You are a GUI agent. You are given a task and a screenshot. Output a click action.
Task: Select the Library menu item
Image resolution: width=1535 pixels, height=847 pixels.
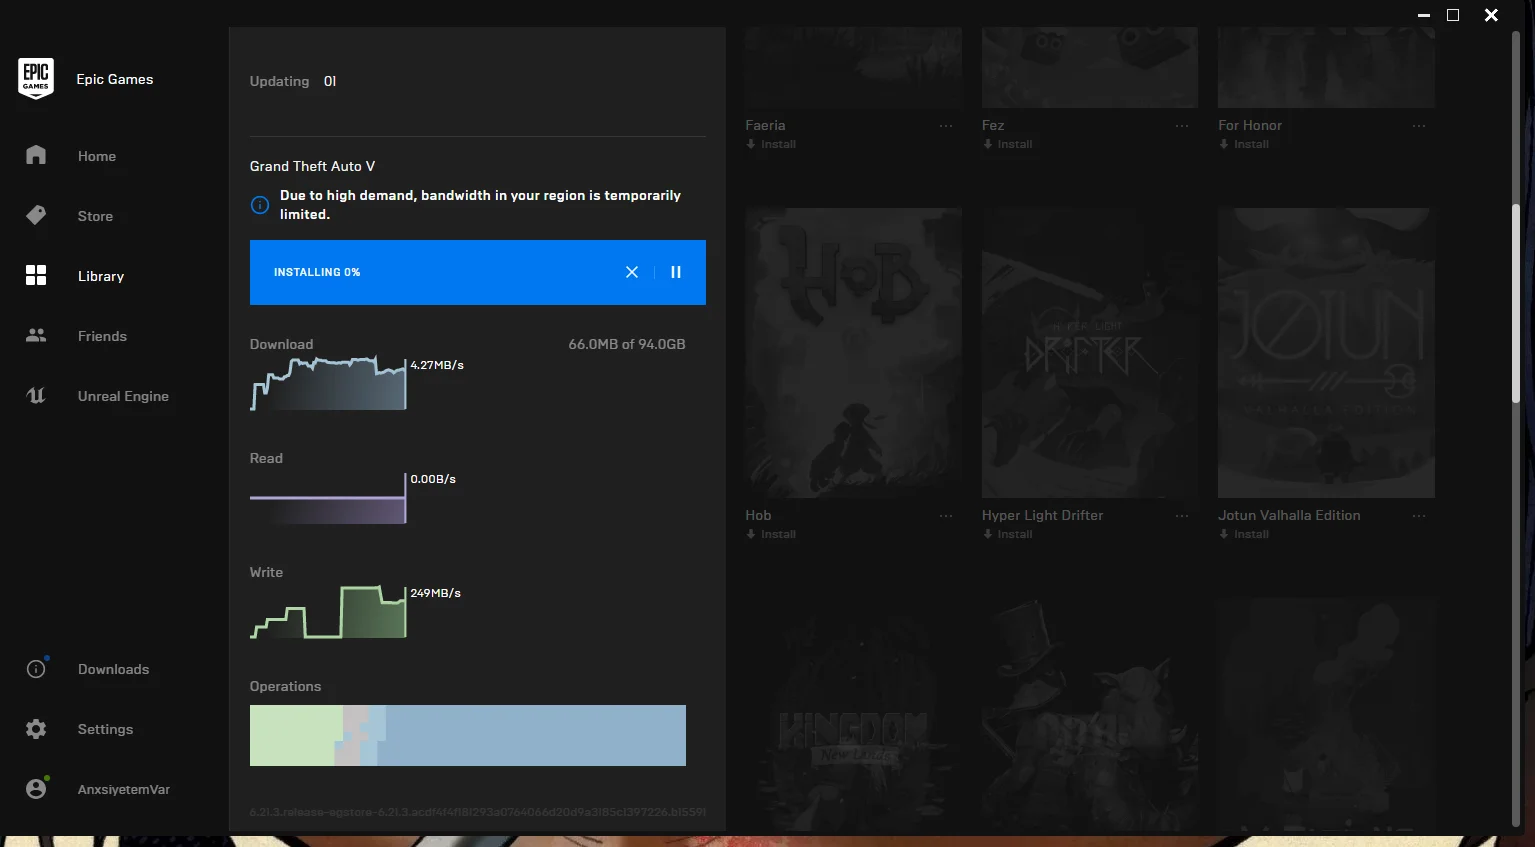point(101,276)
